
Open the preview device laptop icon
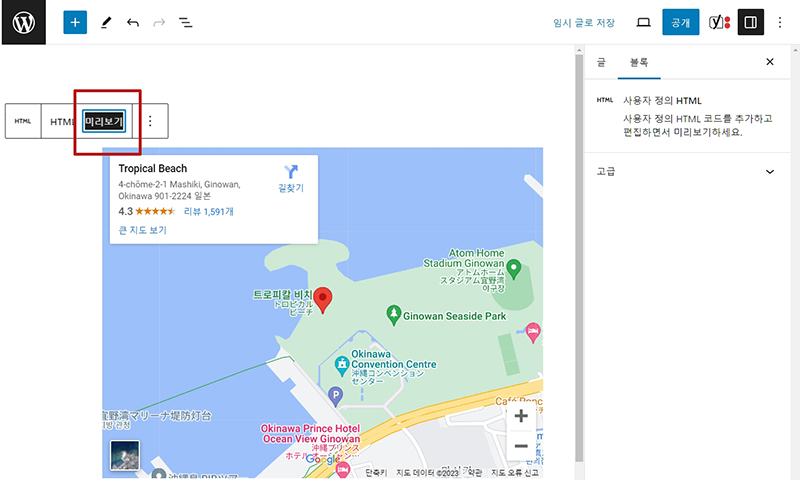[643, 22]
